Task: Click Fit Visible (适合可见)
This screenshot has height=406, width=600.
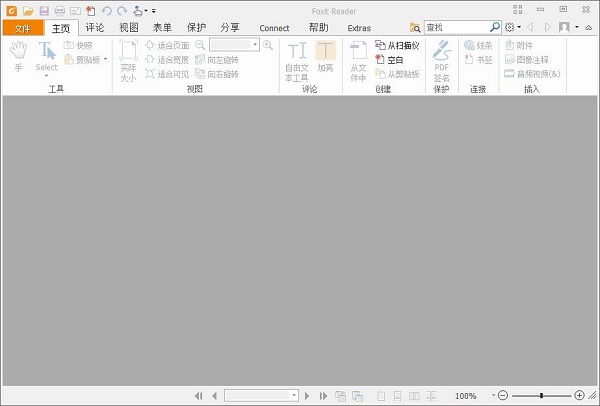Action: (x=167, y=74)
